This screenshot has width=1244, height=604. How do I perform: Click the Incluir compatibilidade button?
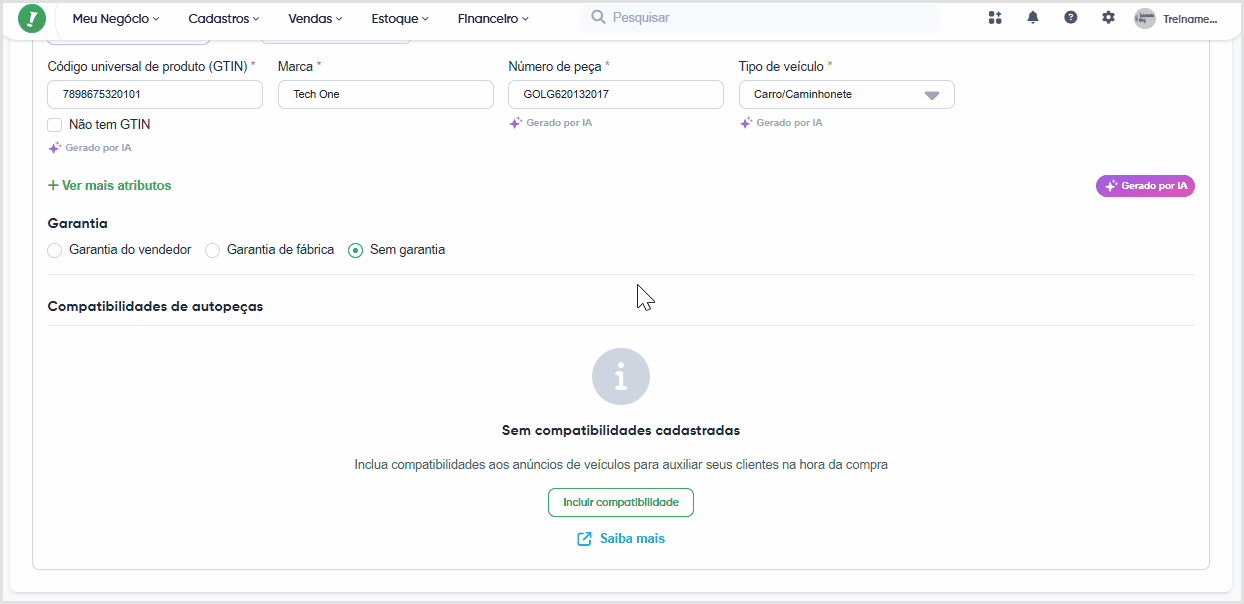coord(621,503)
